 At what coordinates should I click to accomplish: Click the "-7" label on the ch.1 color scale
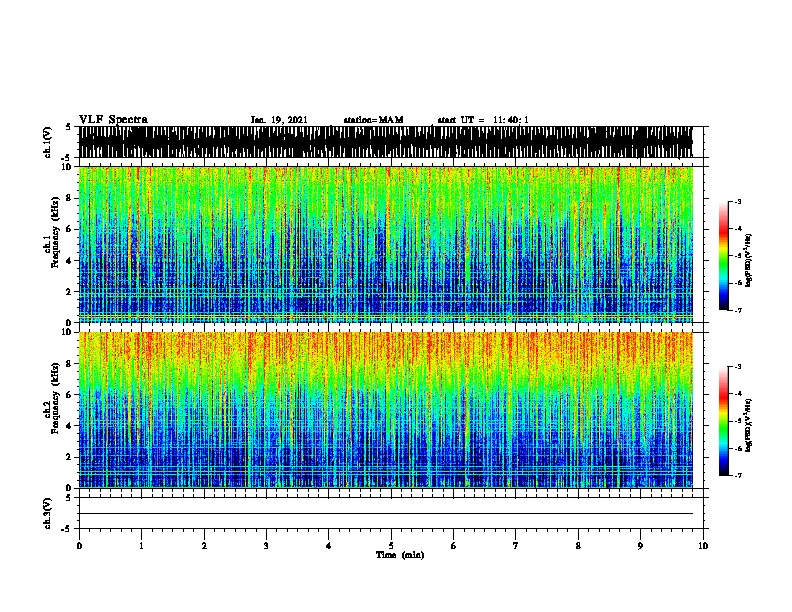click(737, 310)
